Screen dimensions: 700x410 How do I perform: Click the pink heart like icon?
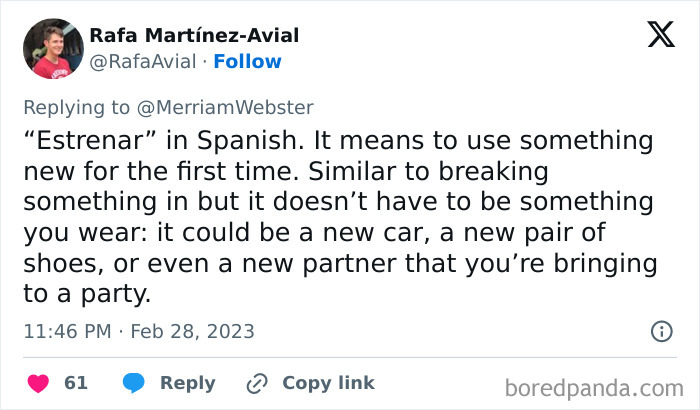37,383
